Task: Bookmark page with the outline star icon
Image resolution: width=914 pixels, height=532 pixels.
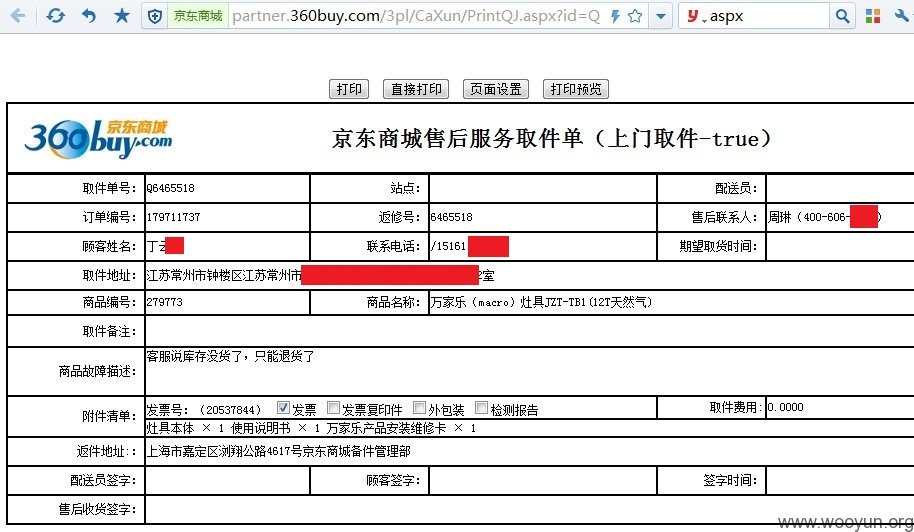Action: pyautogui.click(x=635, y=16)
